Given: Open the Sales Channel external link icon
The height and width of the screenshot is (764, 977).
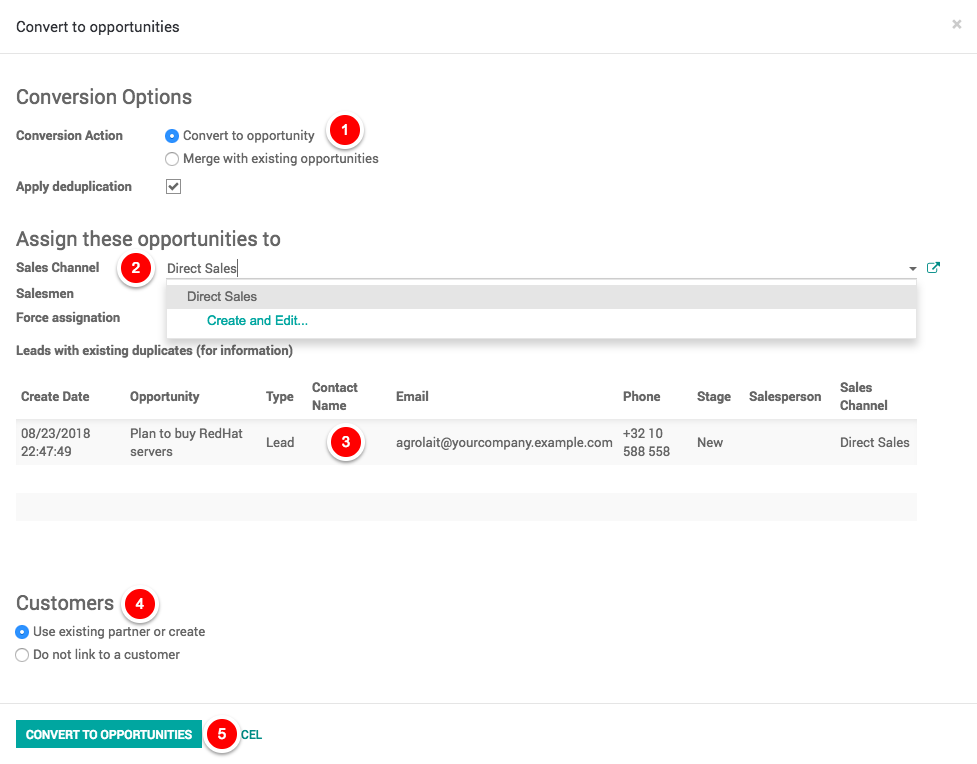Looking at the screenshot, I should click(x=933, y=268).
